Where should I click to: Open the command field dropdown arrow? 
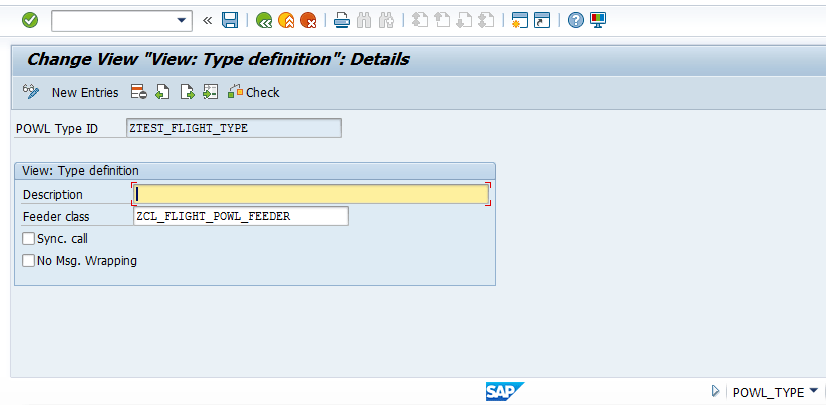pos(182,21)
